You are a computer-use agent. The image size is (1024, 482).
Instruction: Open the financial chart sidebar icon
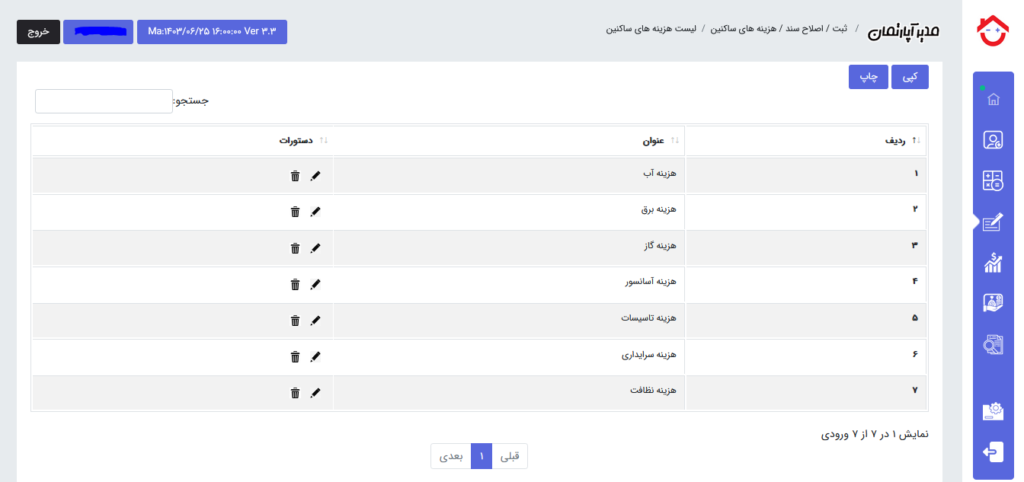click(993, 263)
